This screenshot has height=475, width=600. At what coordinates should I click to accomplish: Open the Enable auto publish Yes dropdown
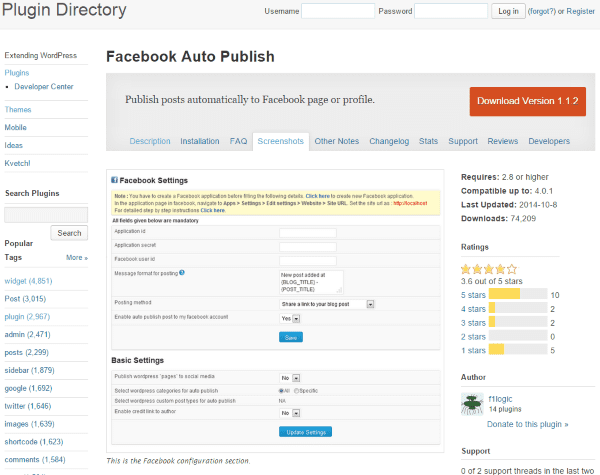[290, 318]
